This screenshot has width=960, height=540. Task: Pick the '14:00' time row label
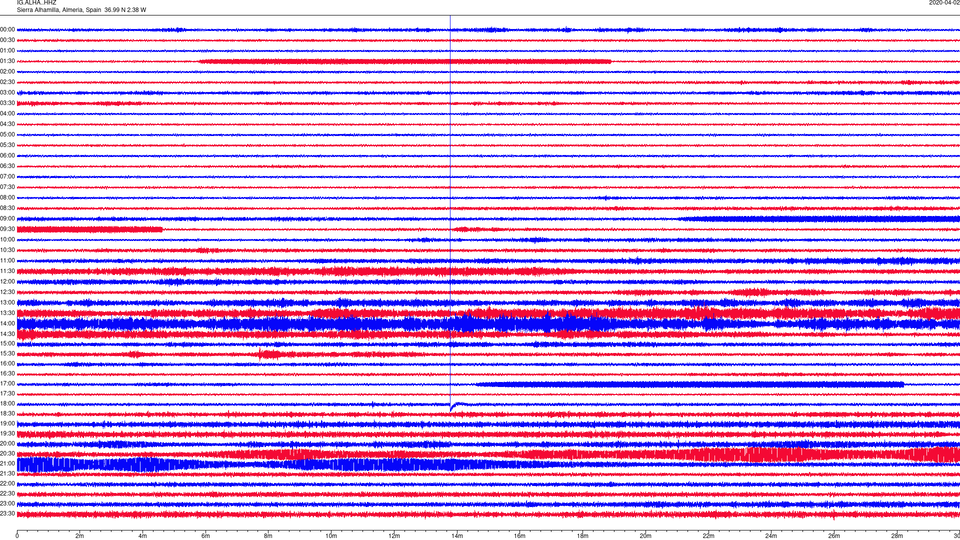(x=7, y=323)
